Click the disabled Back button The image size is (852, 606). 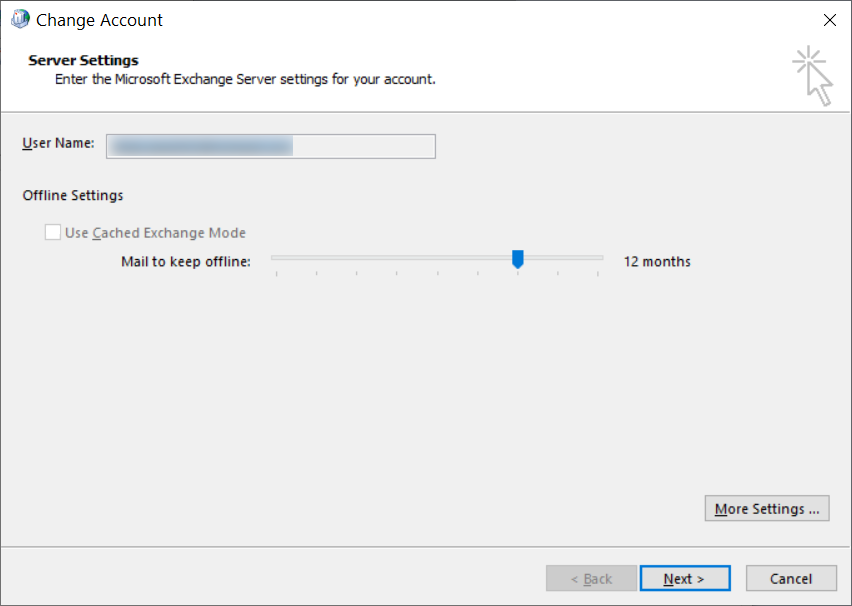(x=591, y=578)
